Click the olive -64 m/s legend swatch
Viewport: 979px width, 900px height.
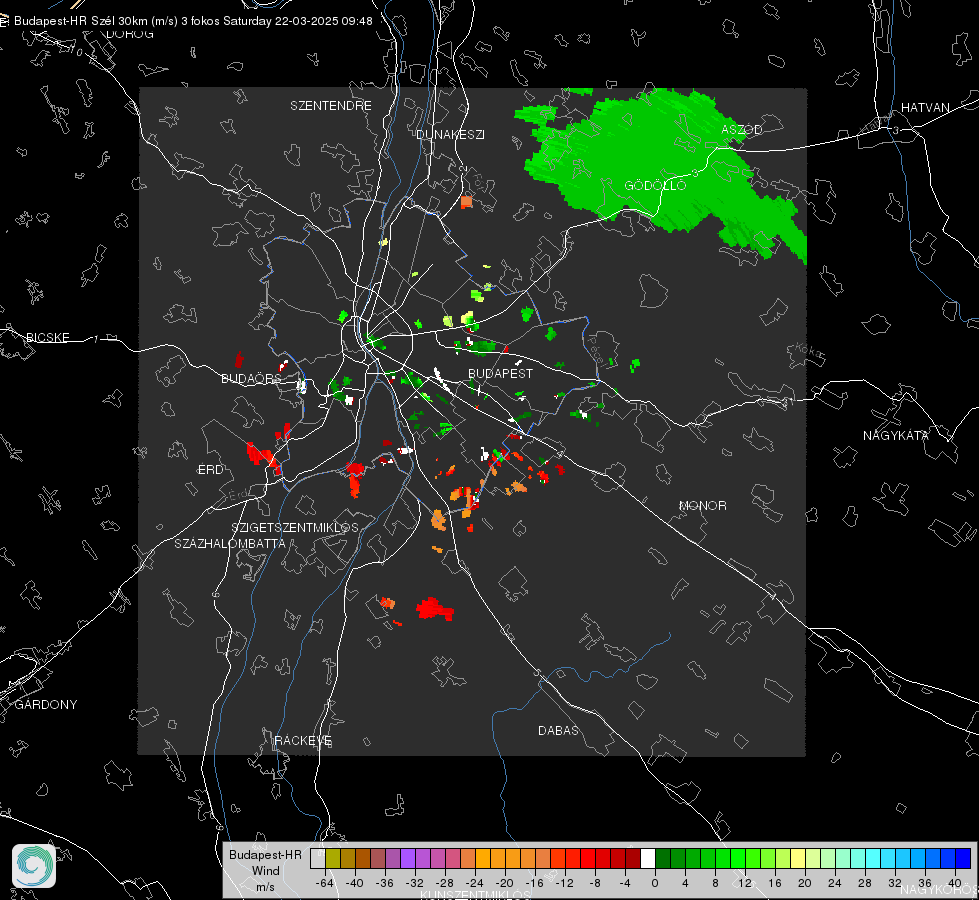(333, 858)
